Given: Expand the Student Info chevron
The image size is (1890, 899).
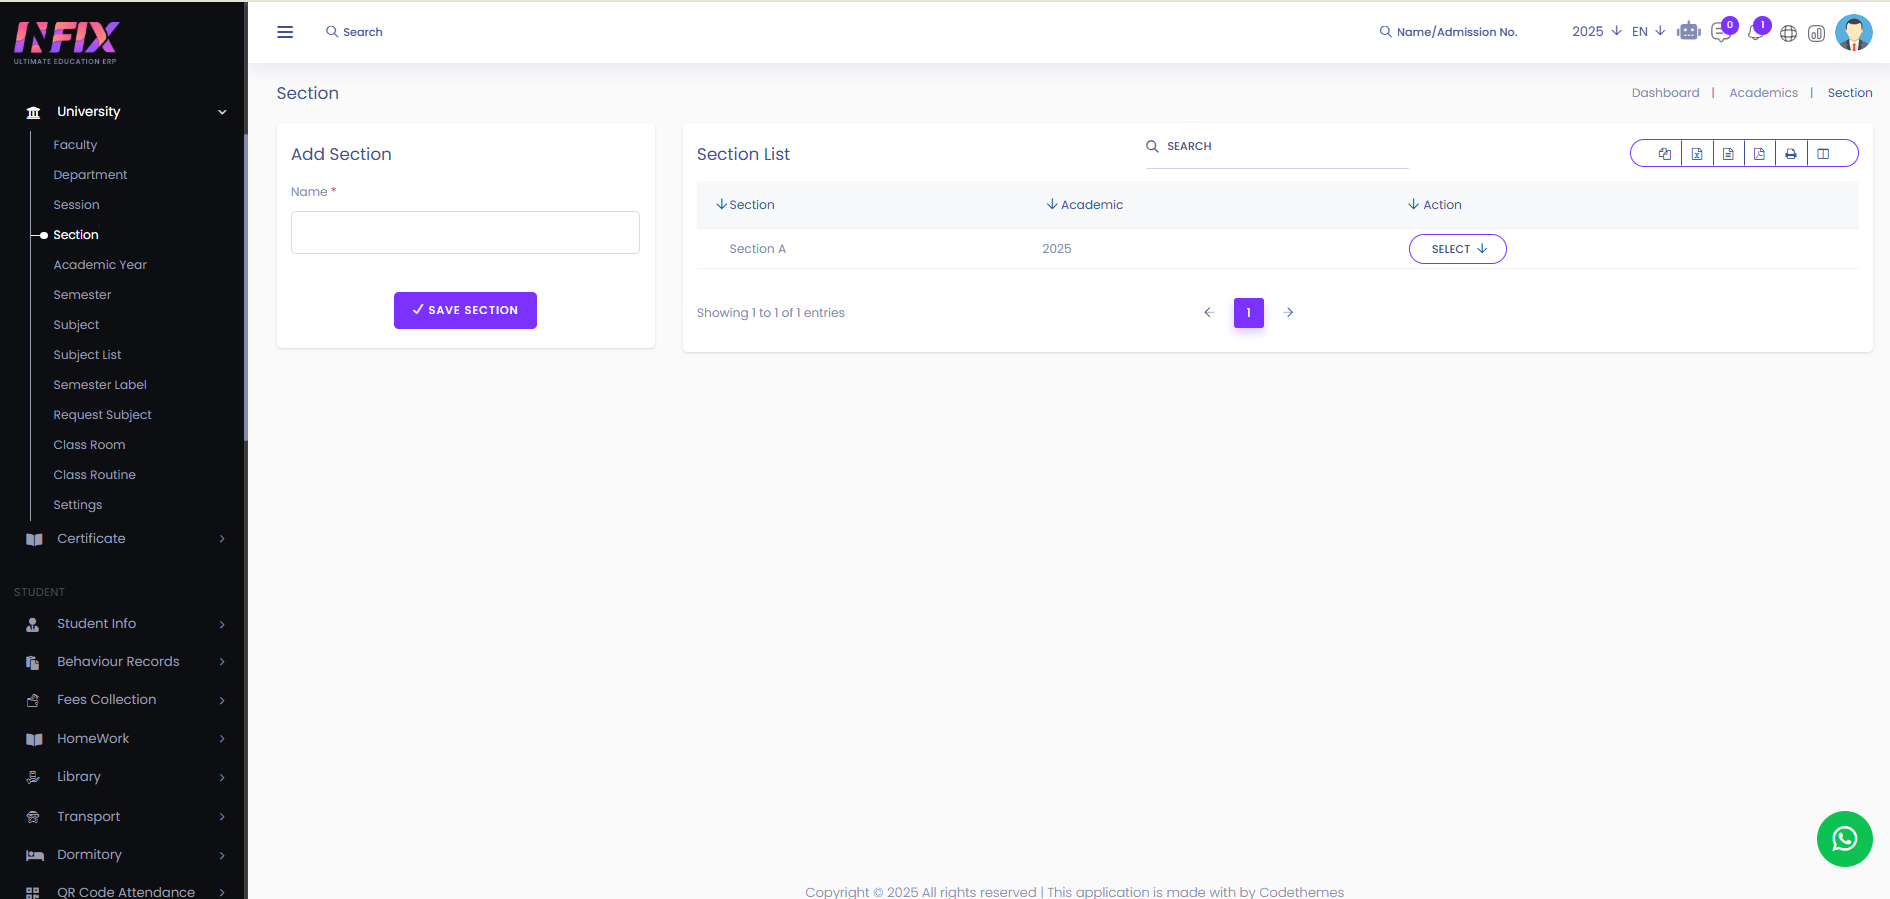Looking at the screenshot, I should click(222, 624).
